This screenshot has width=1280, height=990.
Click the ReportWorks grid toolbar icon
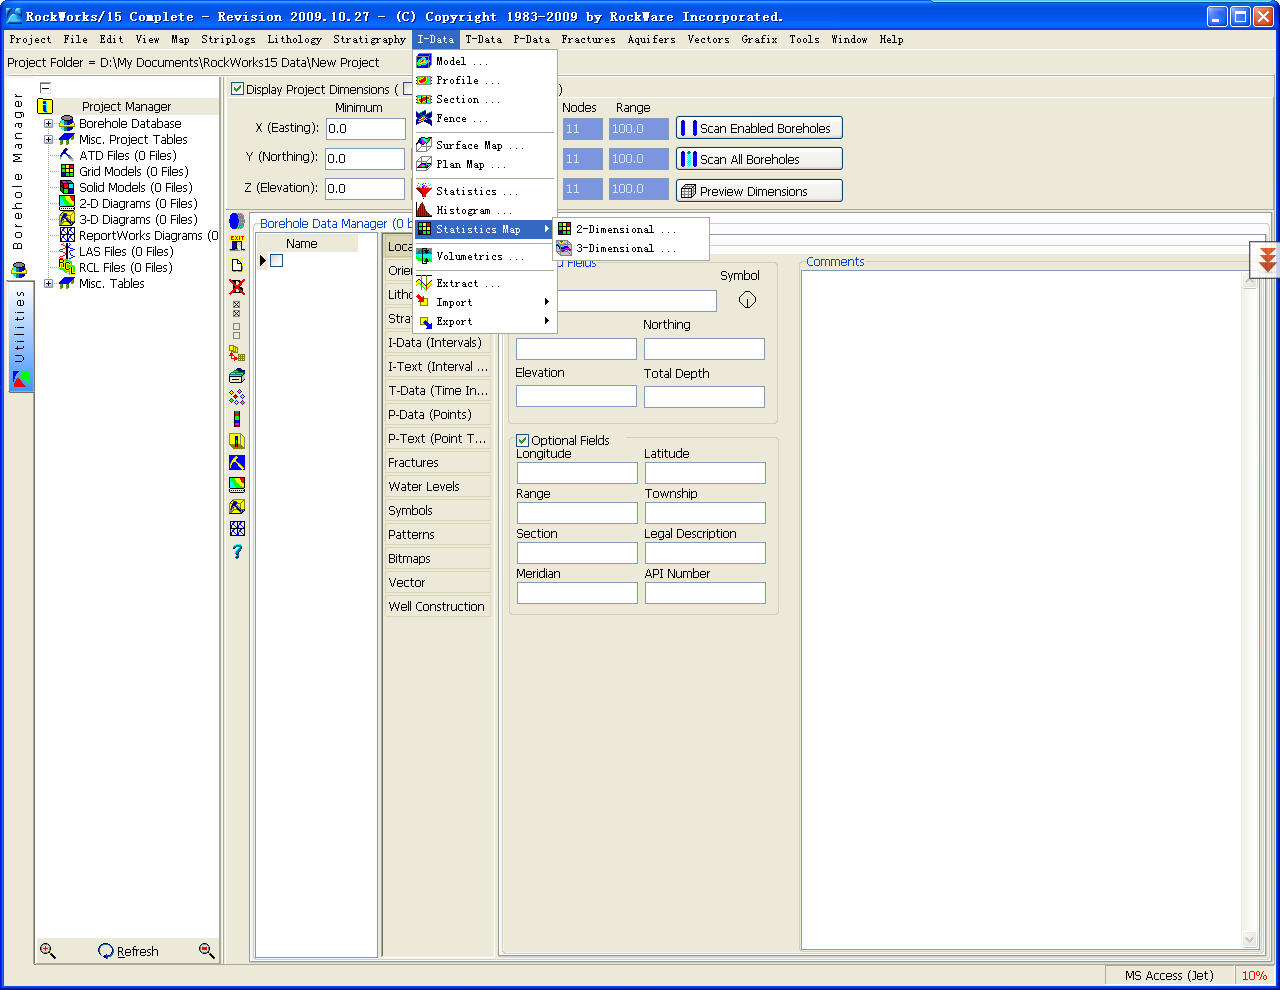[x=237, y=529]
